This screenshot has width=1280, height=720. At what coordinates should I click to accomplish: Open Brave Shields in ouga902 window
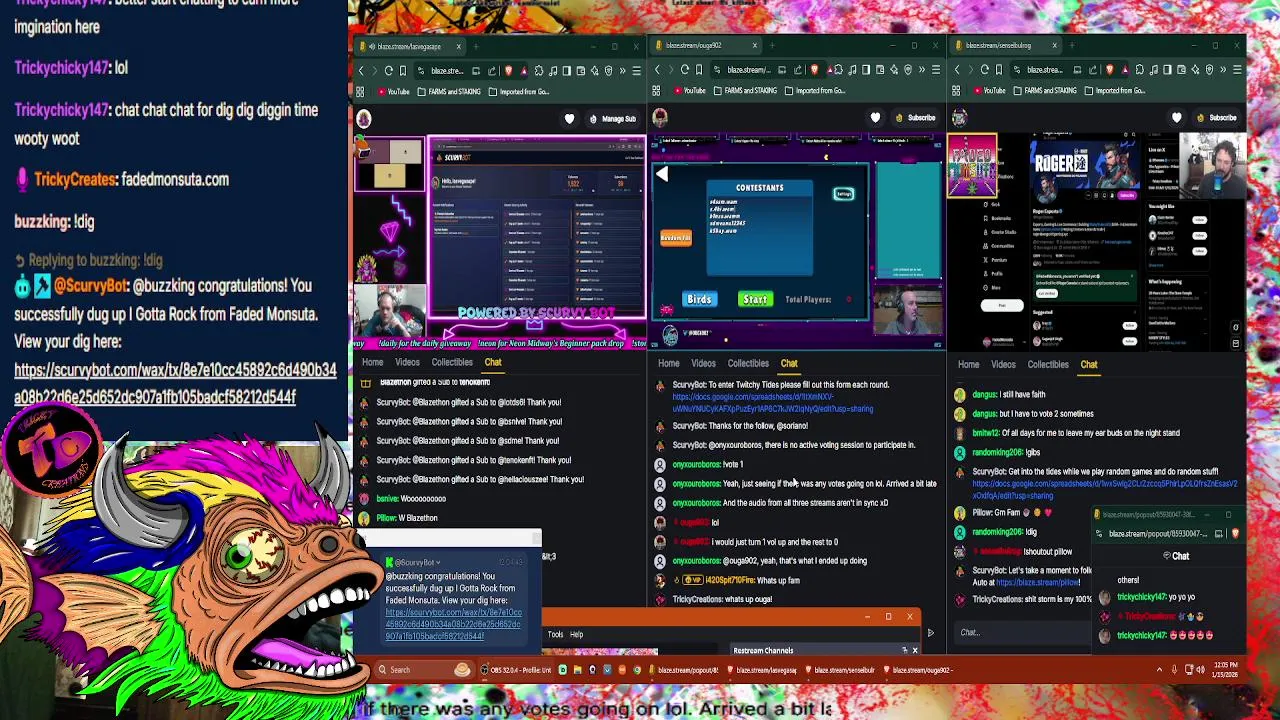(814, 70)
